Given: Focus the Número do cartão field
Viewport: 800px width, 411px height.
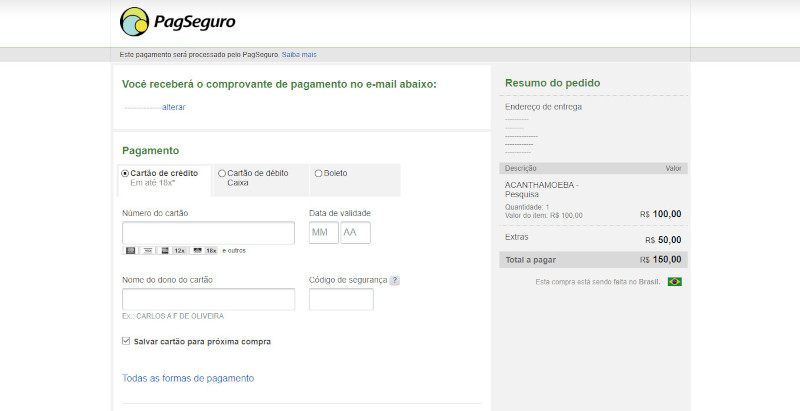Looking at the screenshot, I should (x=208, y=233).
